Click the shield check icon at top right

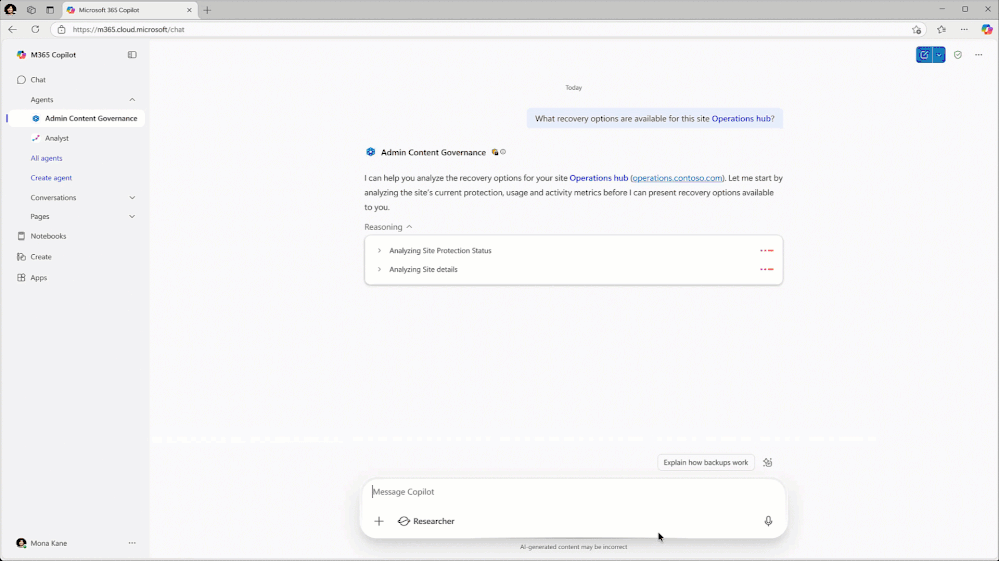[x=958, y=55]
